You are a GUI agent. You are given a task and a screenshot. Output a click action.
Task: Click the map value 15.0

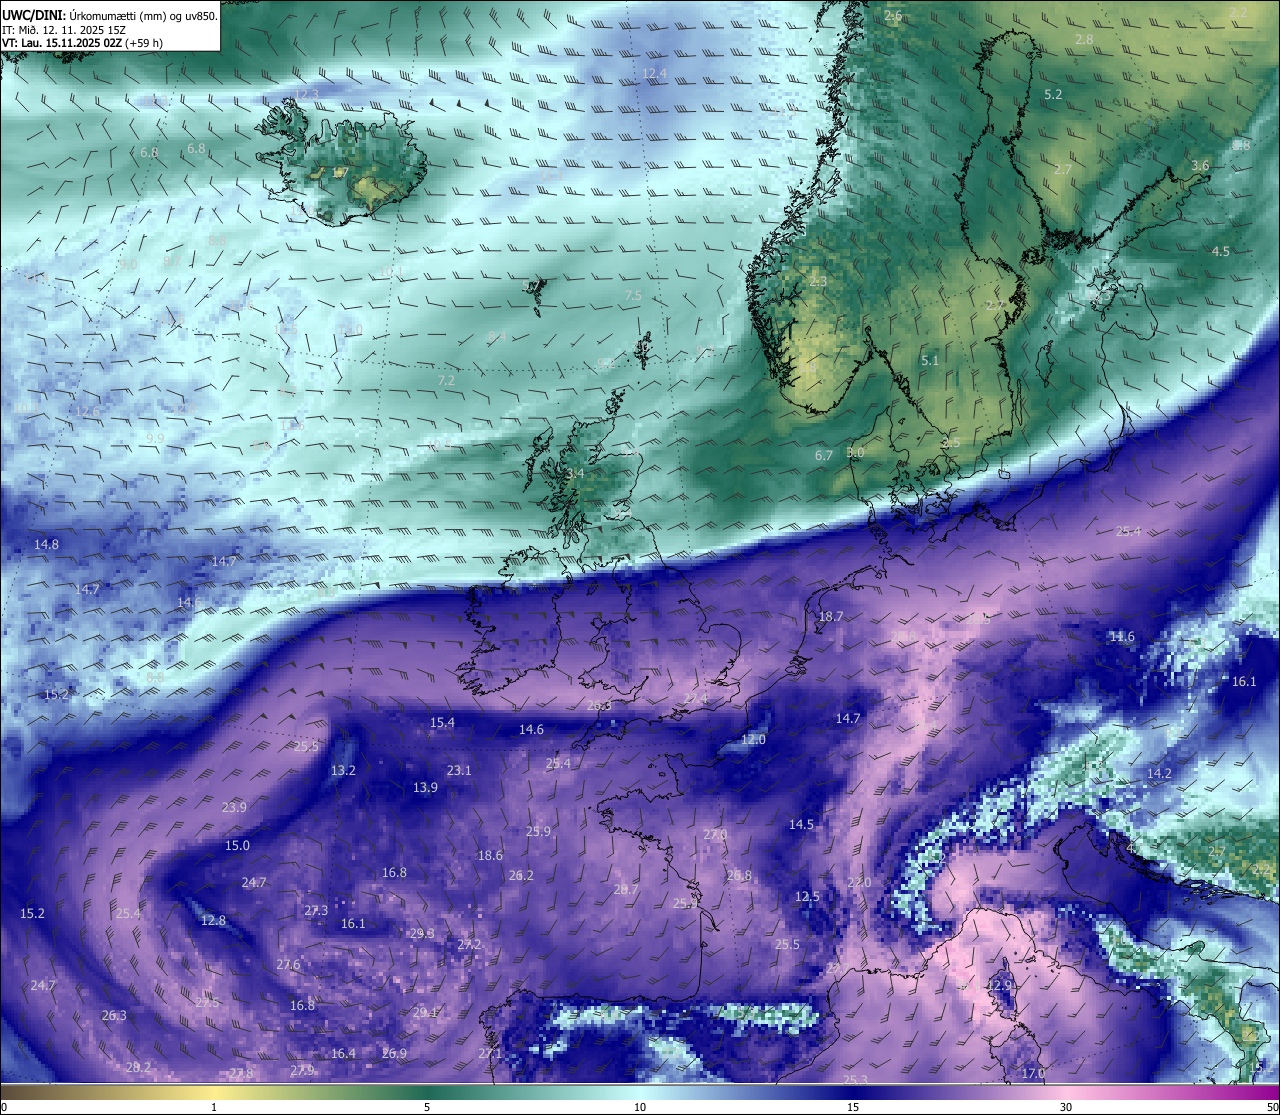tap(237, 845)
